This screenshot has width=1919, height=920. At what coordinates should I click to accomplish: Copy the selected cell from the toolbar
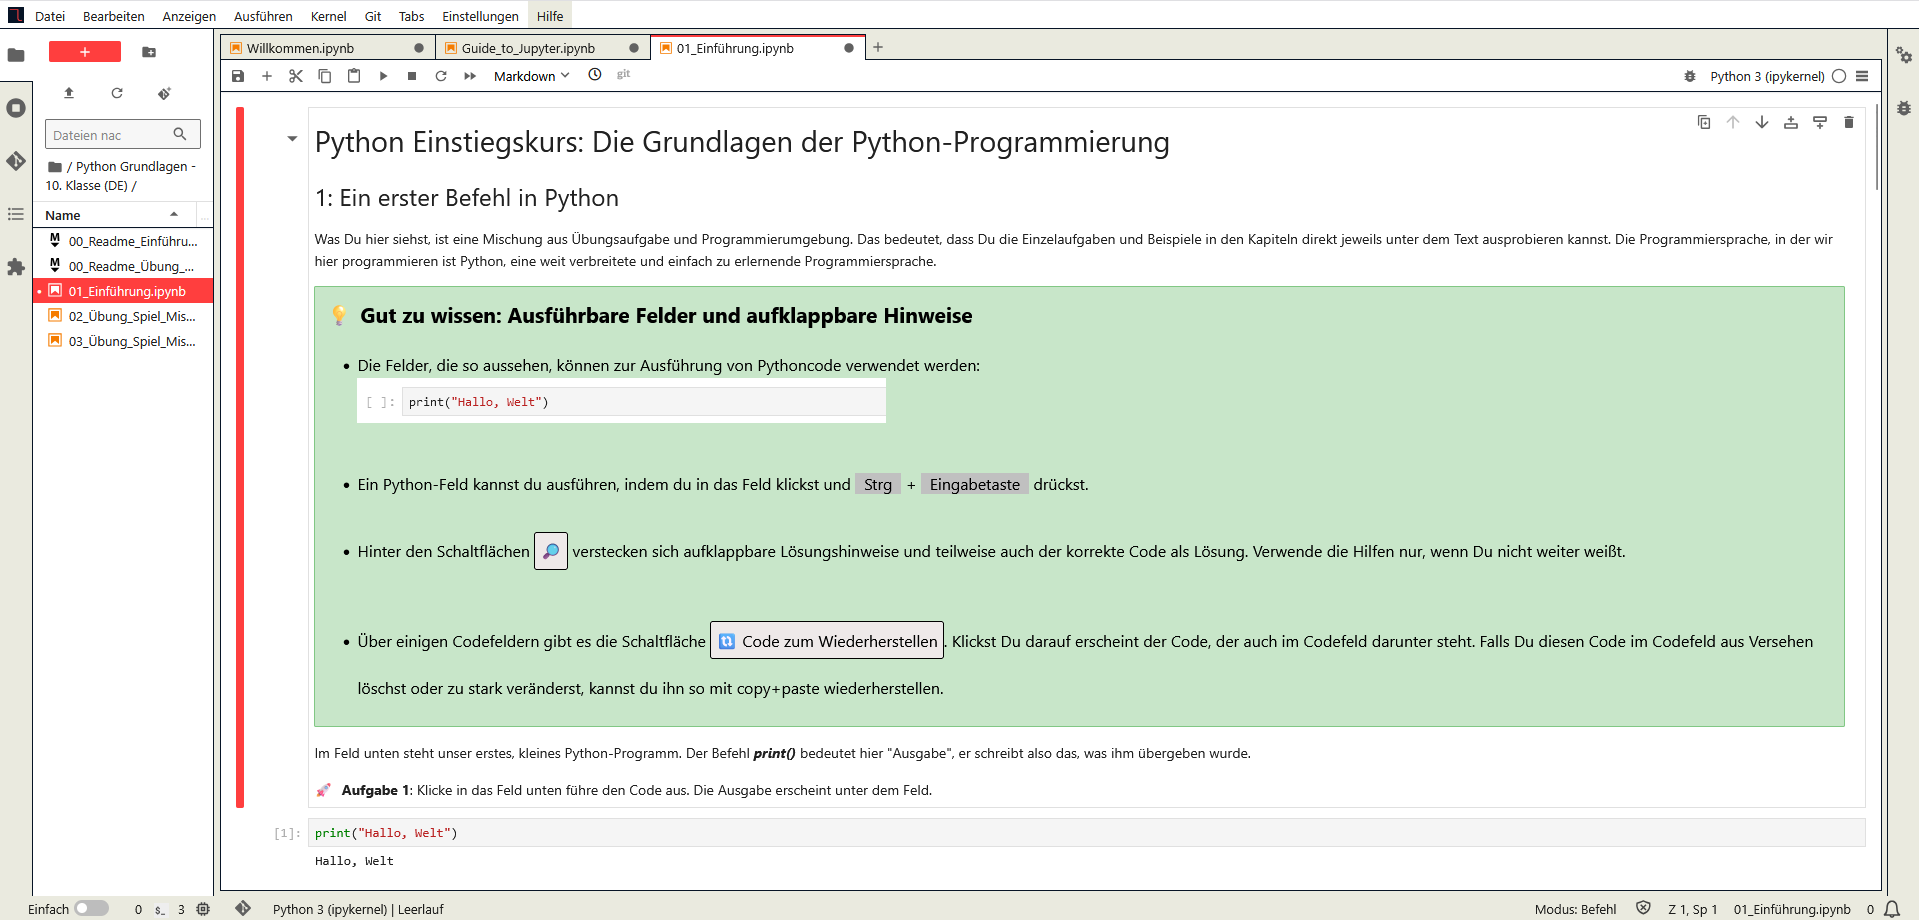coord(325,76)
